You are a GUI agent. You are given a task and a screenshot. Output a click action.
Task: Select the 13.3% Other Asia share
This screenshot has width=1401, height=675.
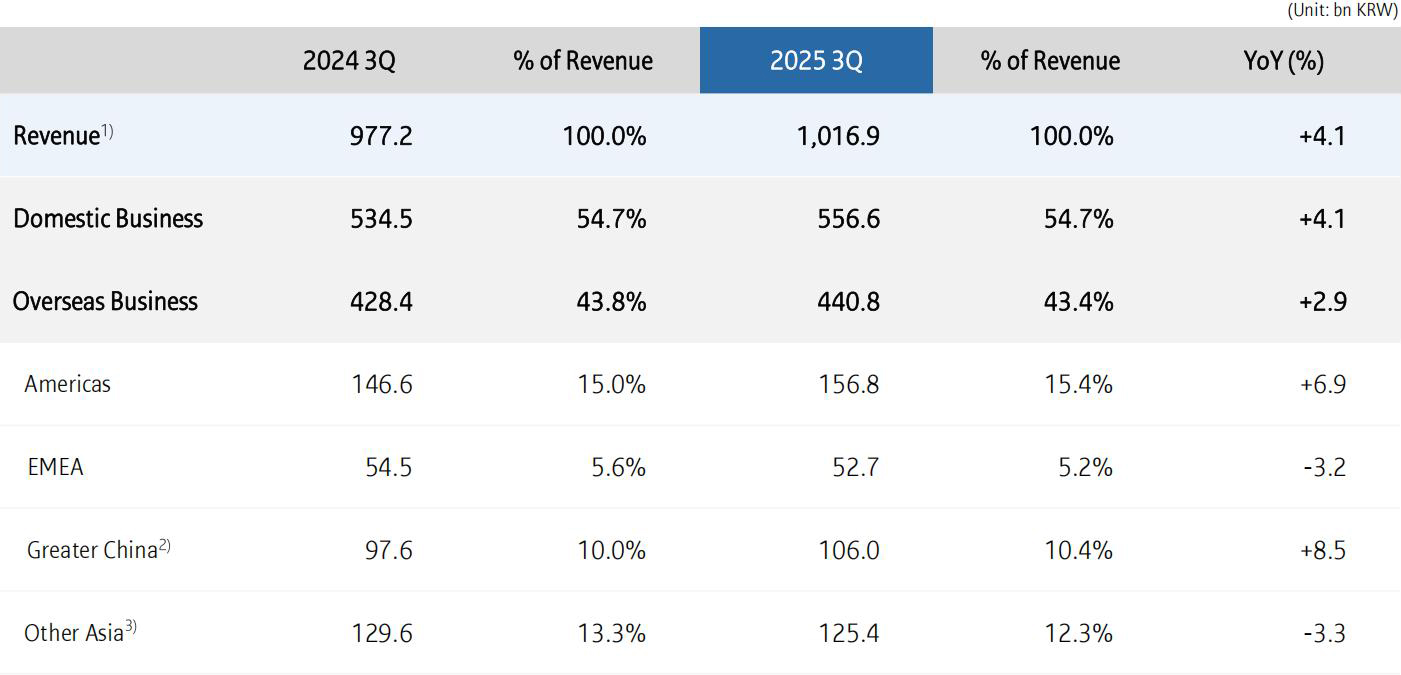tap(611, 633)
